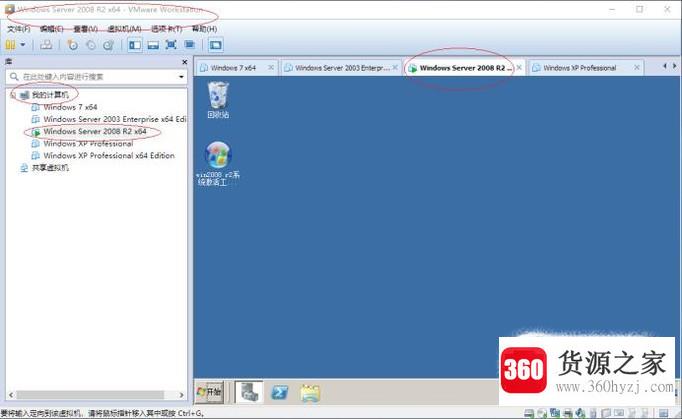Select Windows 7 x64 in the library tree
Viewport: 682px width, 419px height.
pos(70,107)
